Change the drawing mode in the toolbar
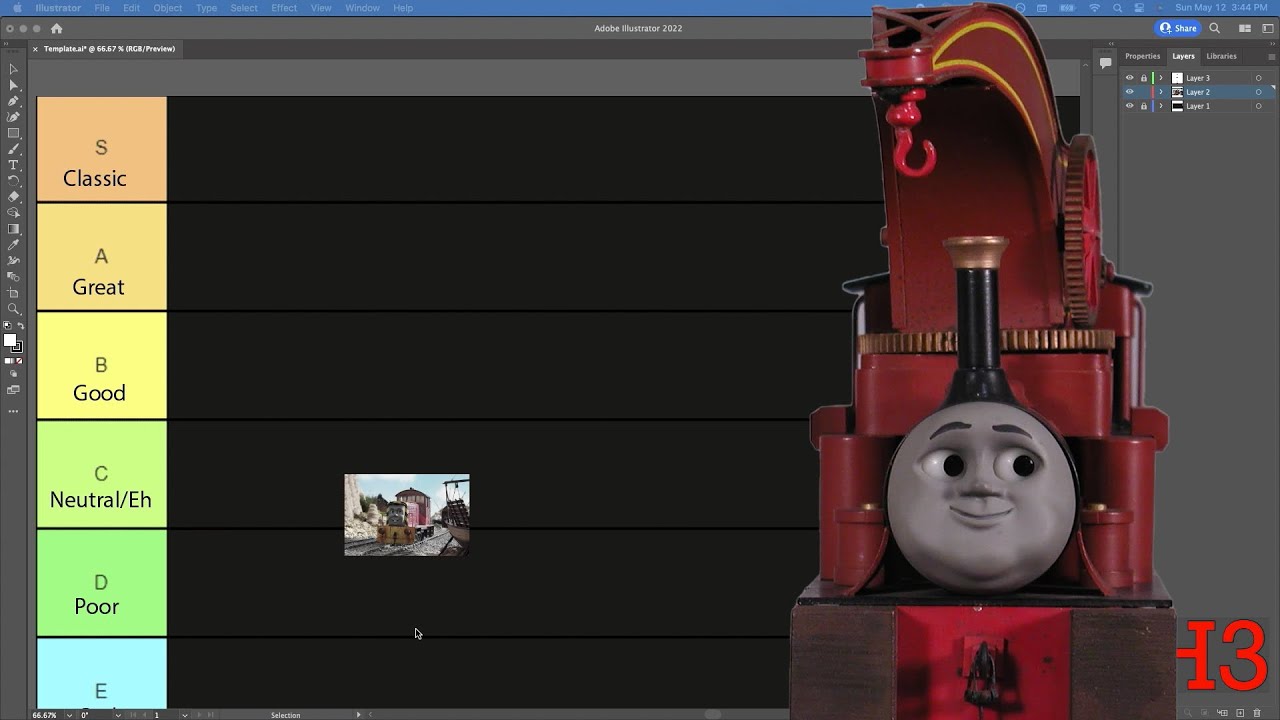 point(13,374)
